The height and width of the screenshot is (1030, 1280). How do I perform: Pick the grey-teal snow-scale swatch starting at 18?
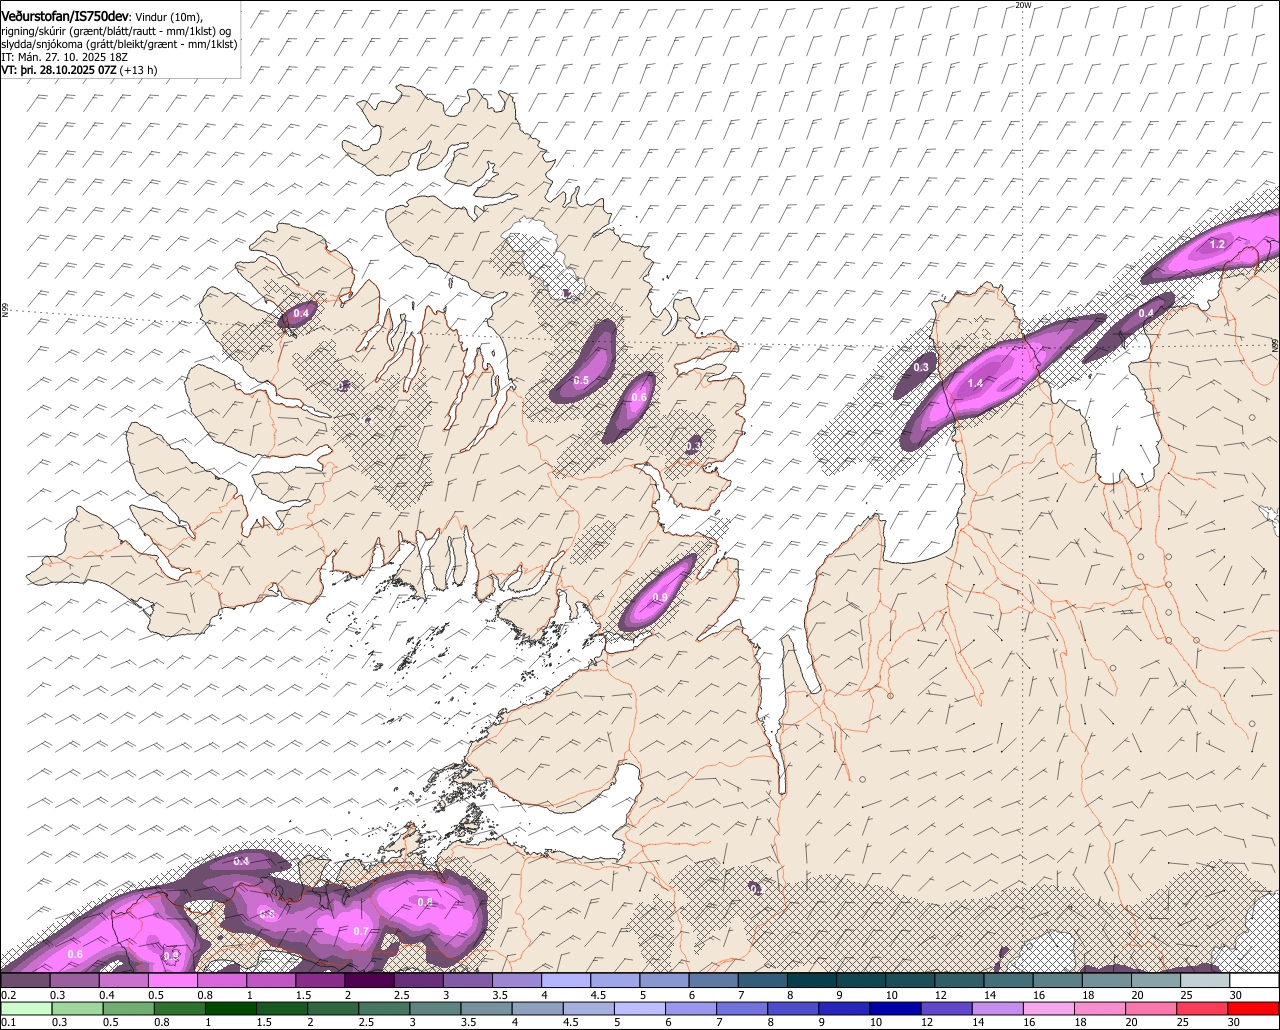point(1107,981)
